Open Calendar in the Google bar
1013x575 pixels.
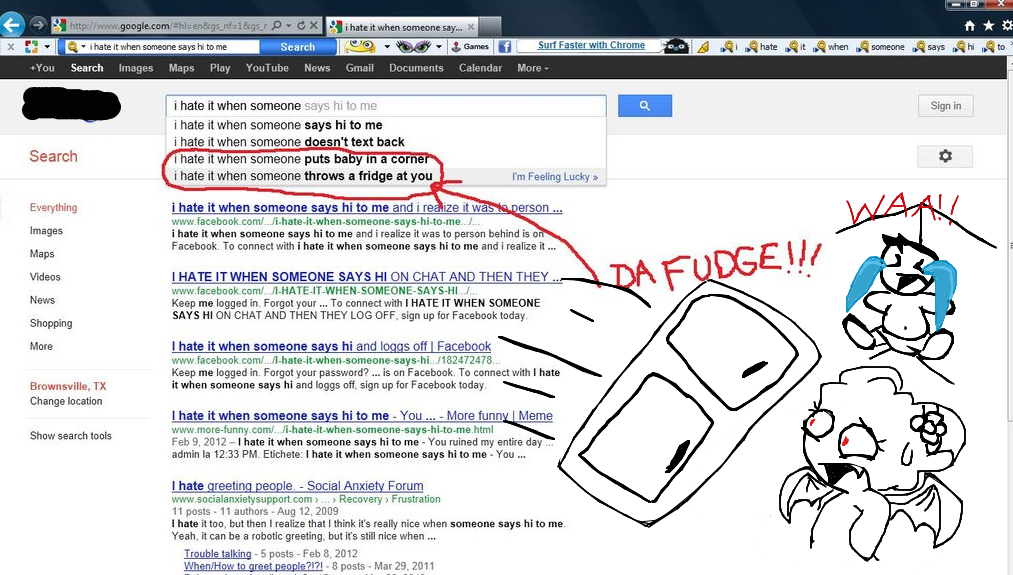coord(480,68)
